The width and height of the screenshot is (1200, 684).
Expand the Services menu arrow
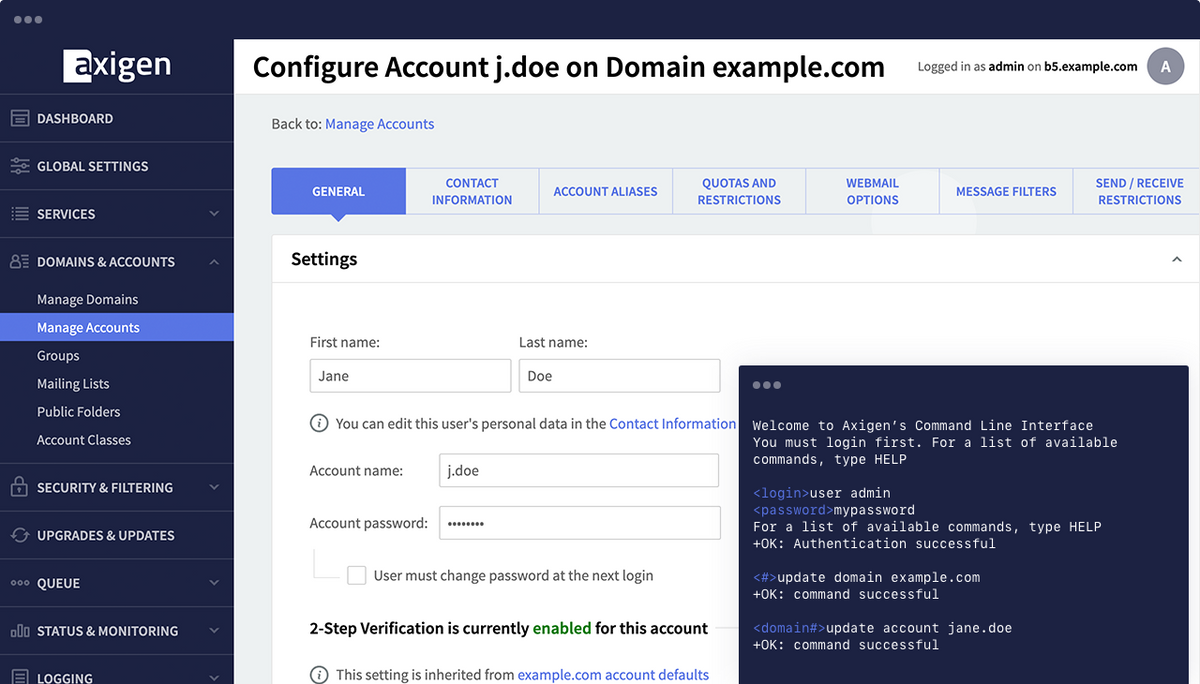tap(214, 214)
